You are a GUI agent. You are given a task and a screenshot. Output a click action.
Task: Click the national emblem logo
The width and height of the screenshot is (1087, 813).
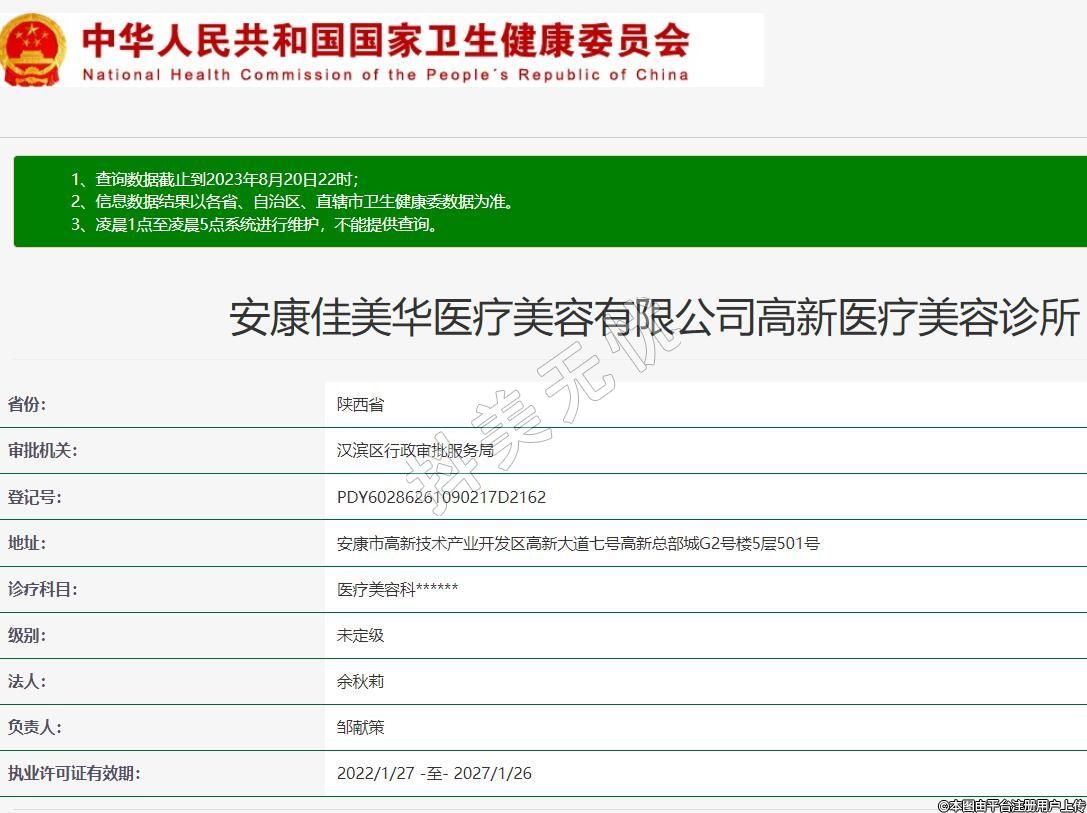[33, 49]
